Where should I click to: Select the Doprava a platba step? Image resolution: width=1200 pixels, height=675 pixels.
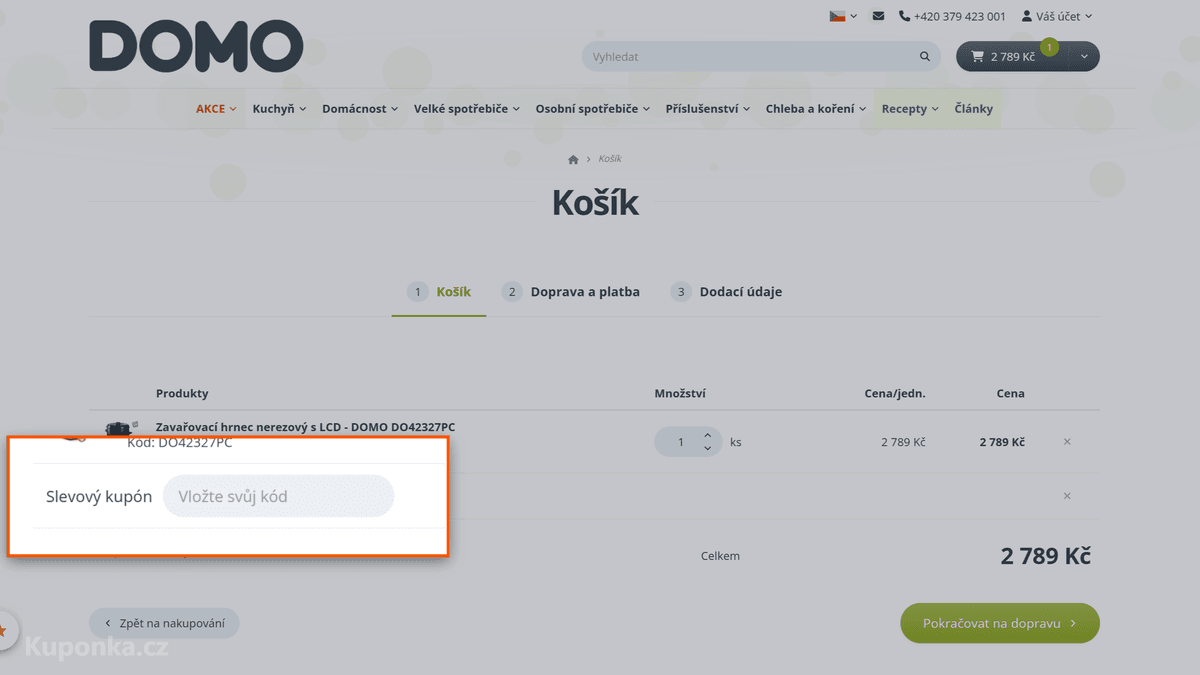tap(571, 292)
